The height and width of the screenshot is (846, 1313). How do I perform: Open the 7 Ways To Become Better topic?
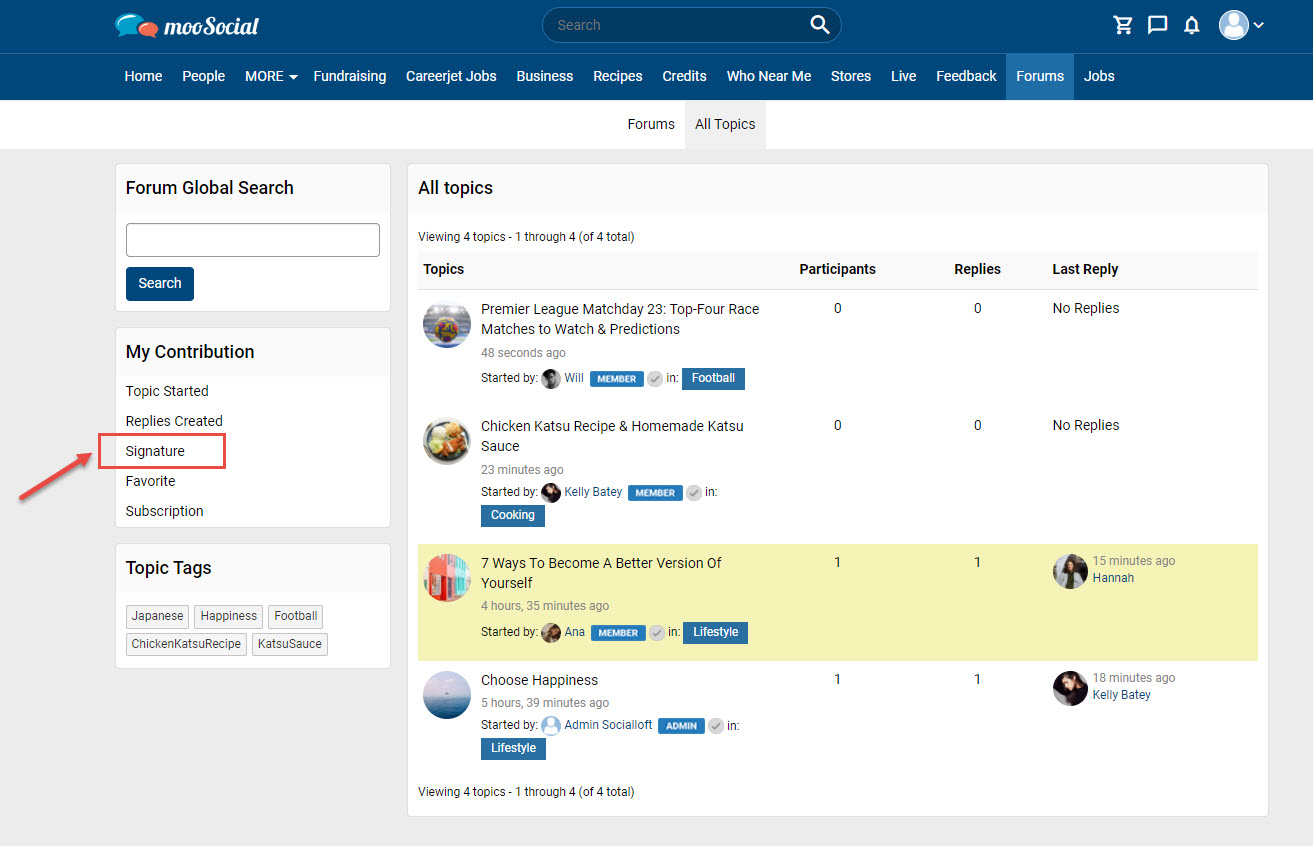click(x=601, y=573)
